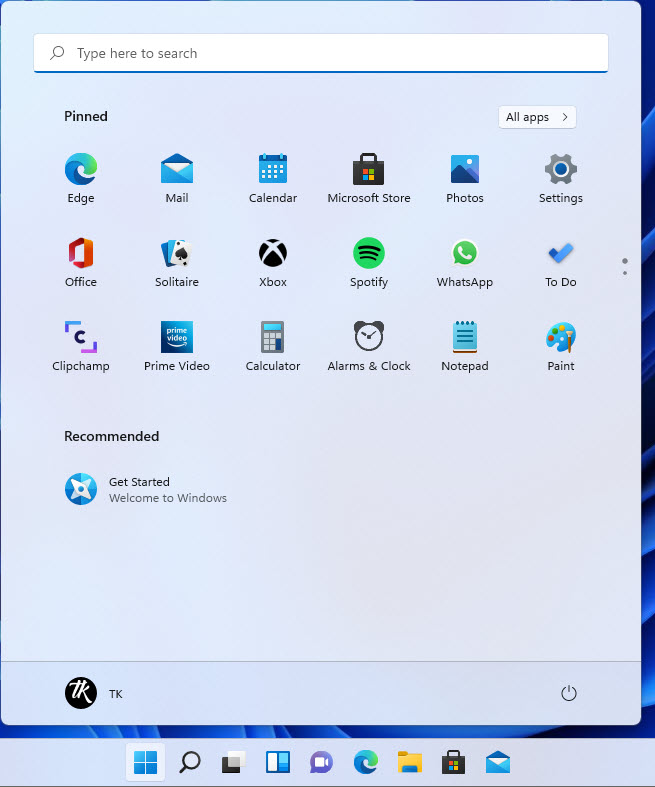Open the Widgets panel from taskbar
655x787 pixels.
[x=278, y=762]
